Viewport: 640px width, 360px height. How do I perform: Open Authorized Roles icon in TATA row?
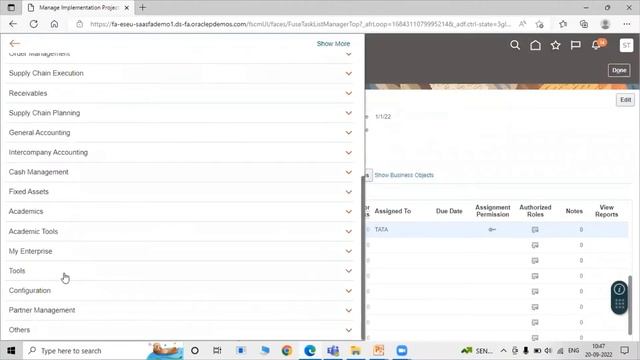535,229
